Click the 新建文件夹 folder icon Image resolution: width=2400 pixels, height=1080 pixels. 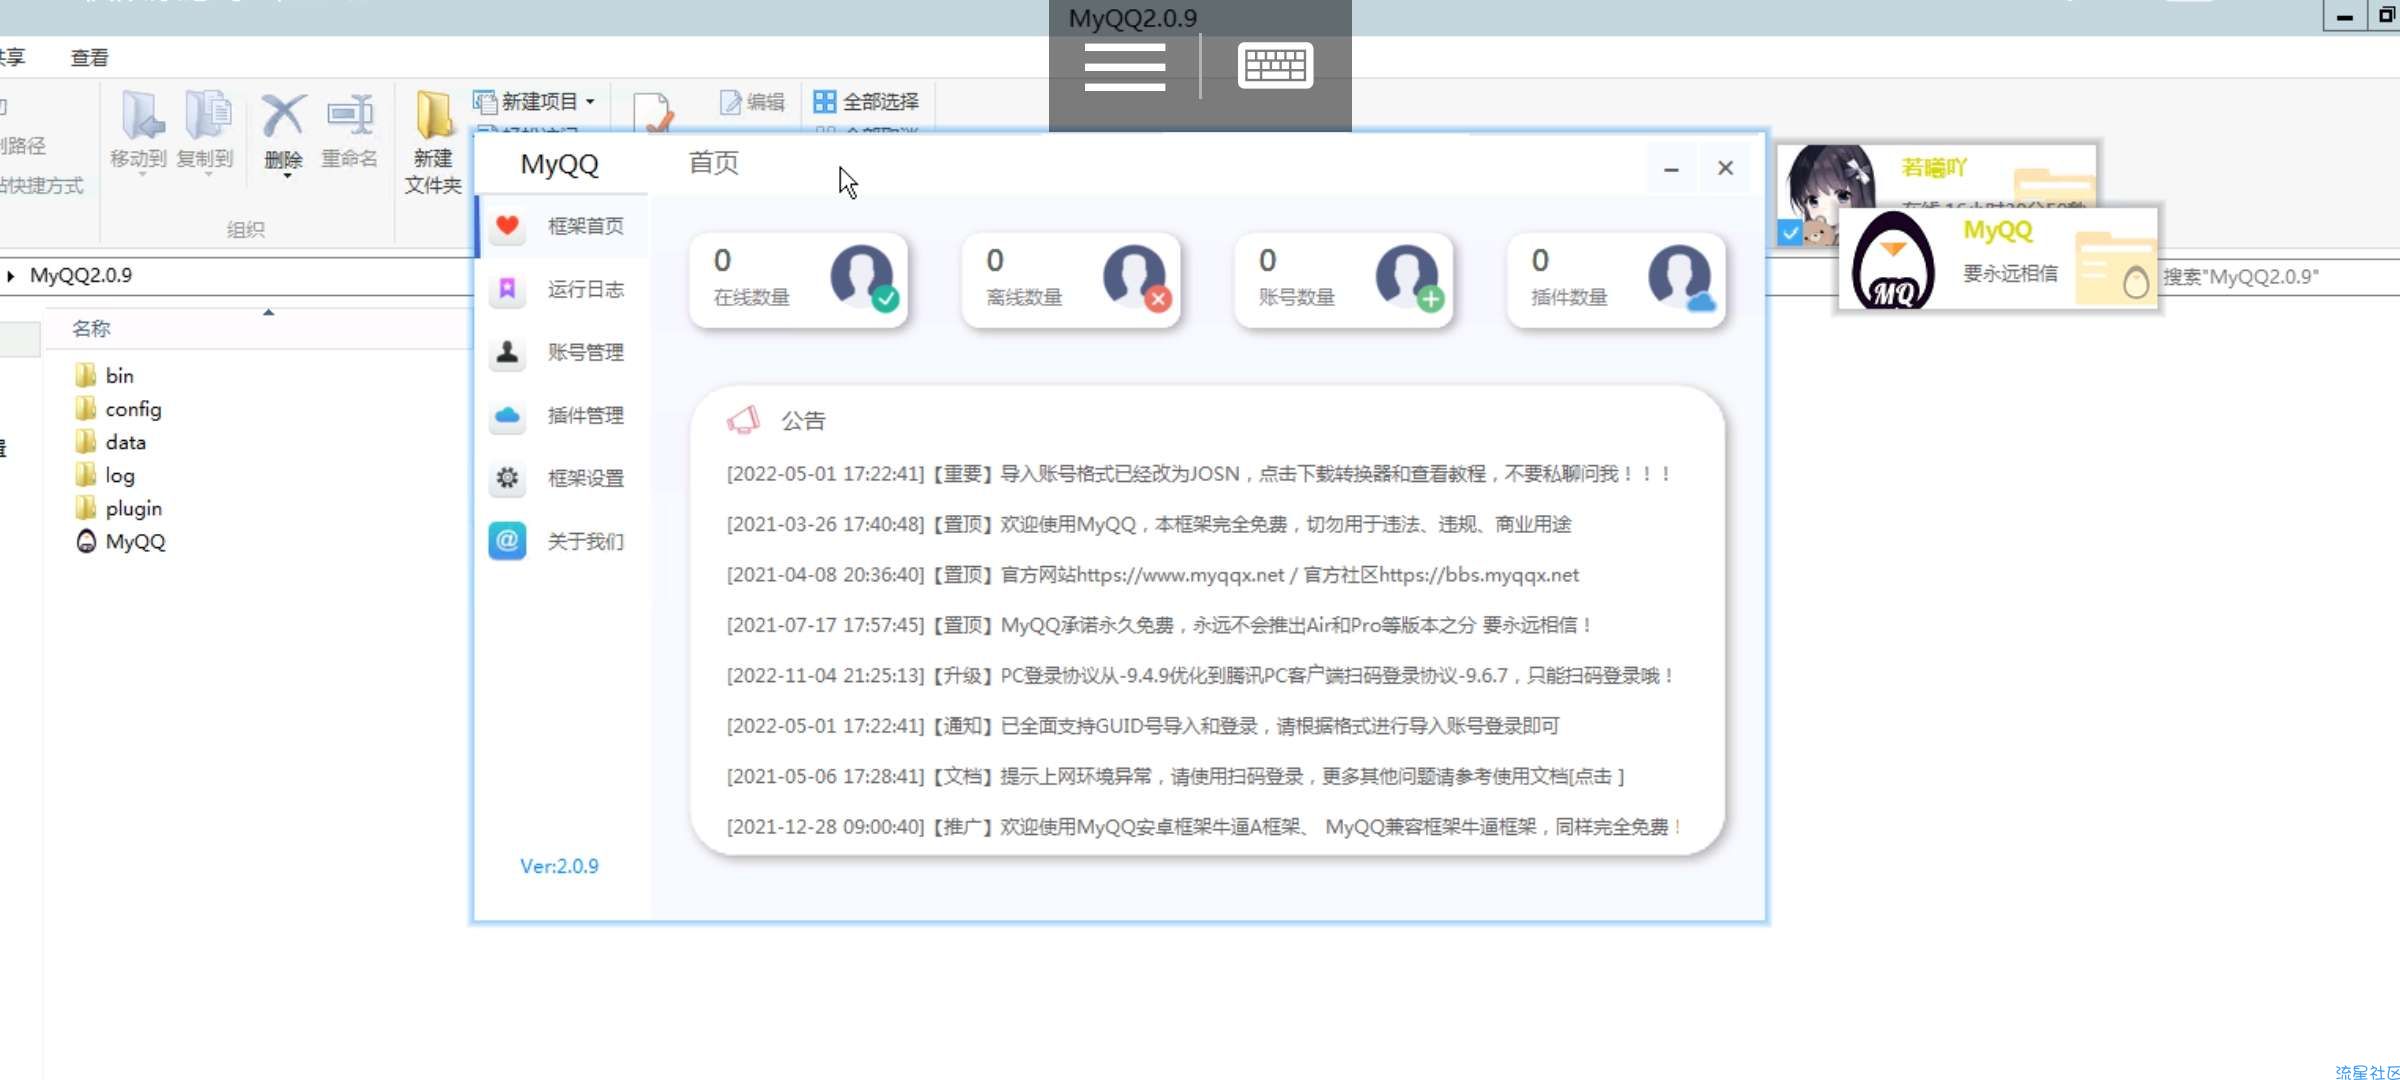[434, 114]
